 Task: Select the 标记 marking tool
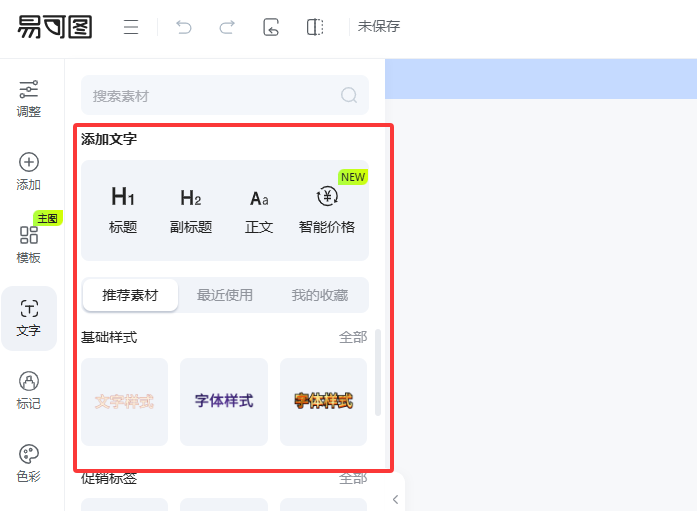[x=29, y=391]
